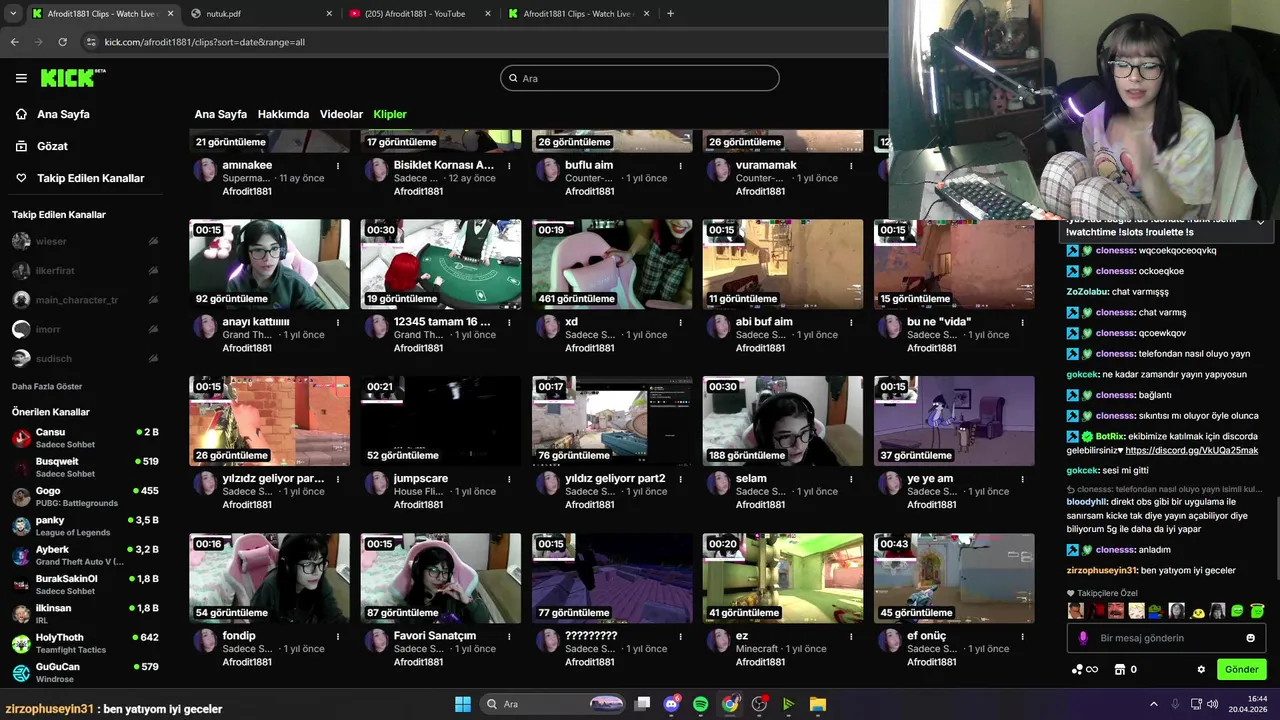1280x720 pixels.
Task: Toggle notifications for followed channel wieser
Action: click(153, 241)
